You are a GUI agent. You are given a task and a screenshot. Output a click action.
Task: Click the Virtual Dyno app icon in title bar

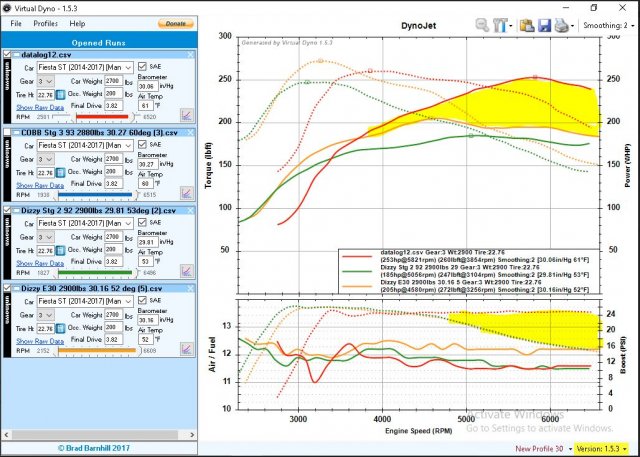coord(7,8)
